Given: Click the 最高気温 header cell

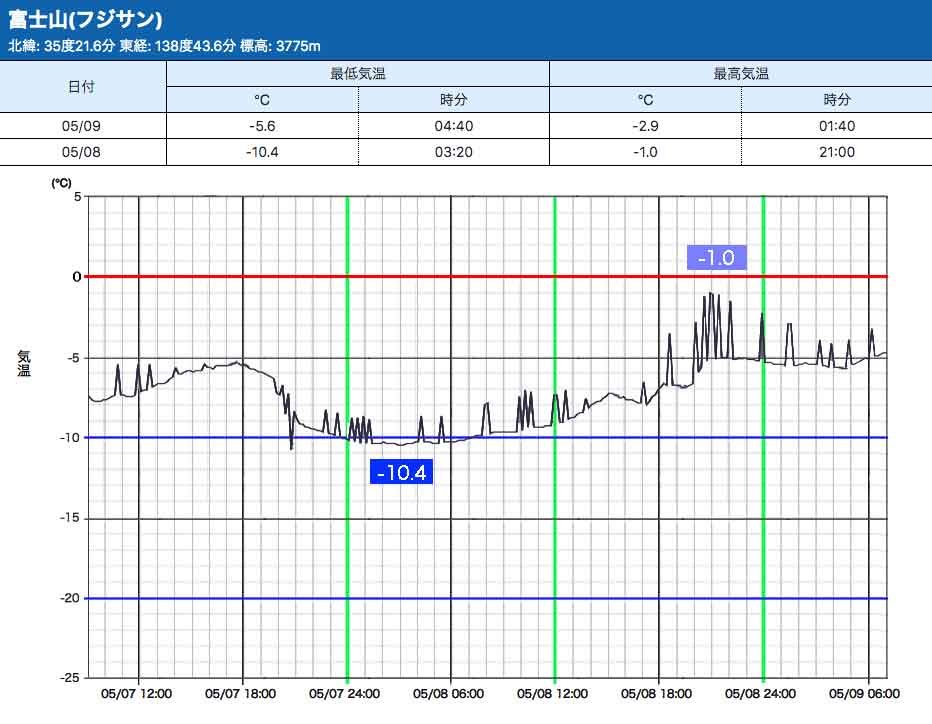Looking at the screenshot, I should pyautogui.click(x=741, y=74).
